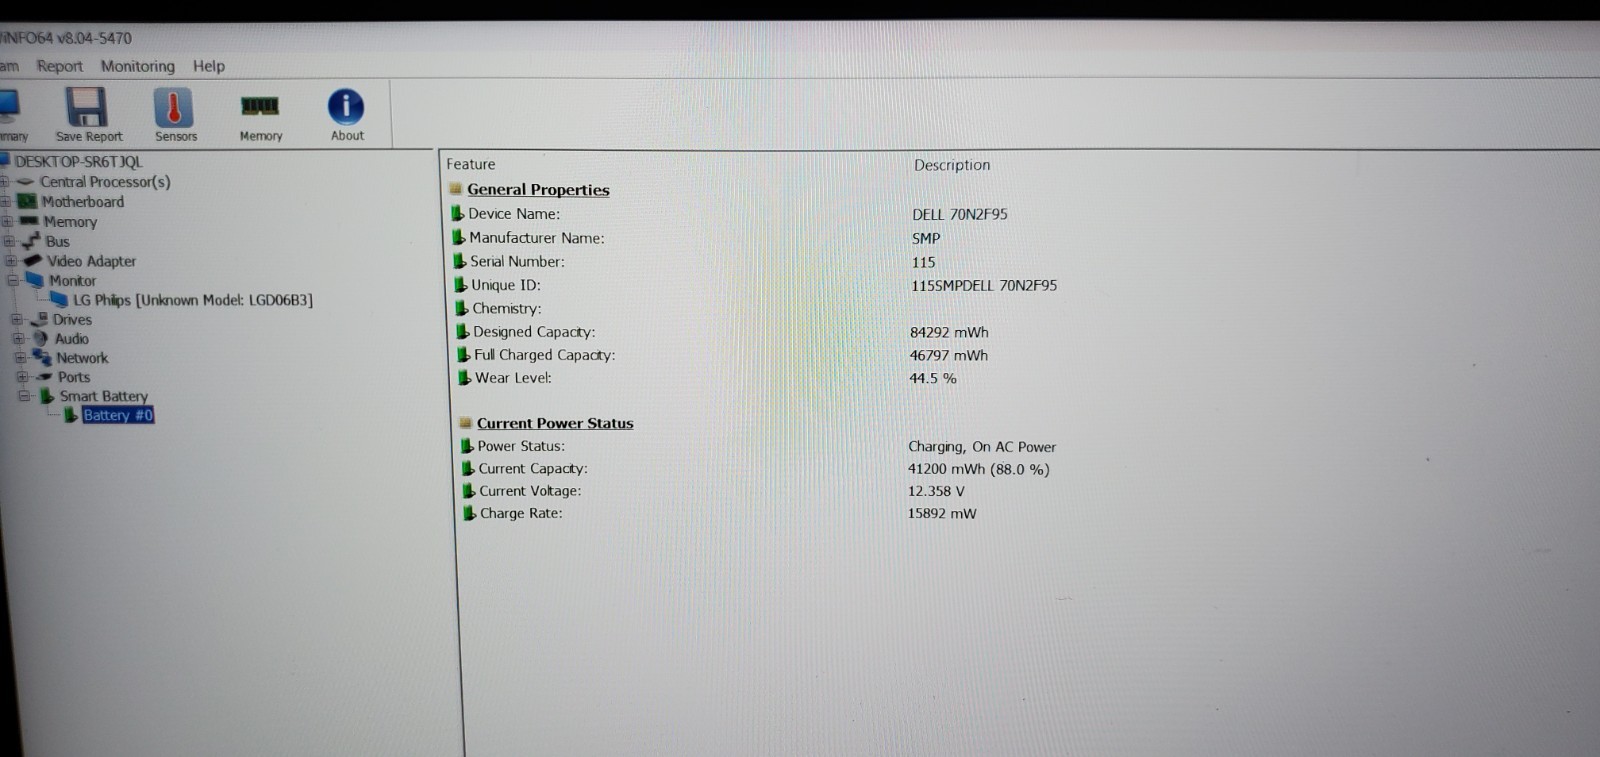Expand the Bus node
The height and width of the screenshot is (757, 1600).
(9, 241)
